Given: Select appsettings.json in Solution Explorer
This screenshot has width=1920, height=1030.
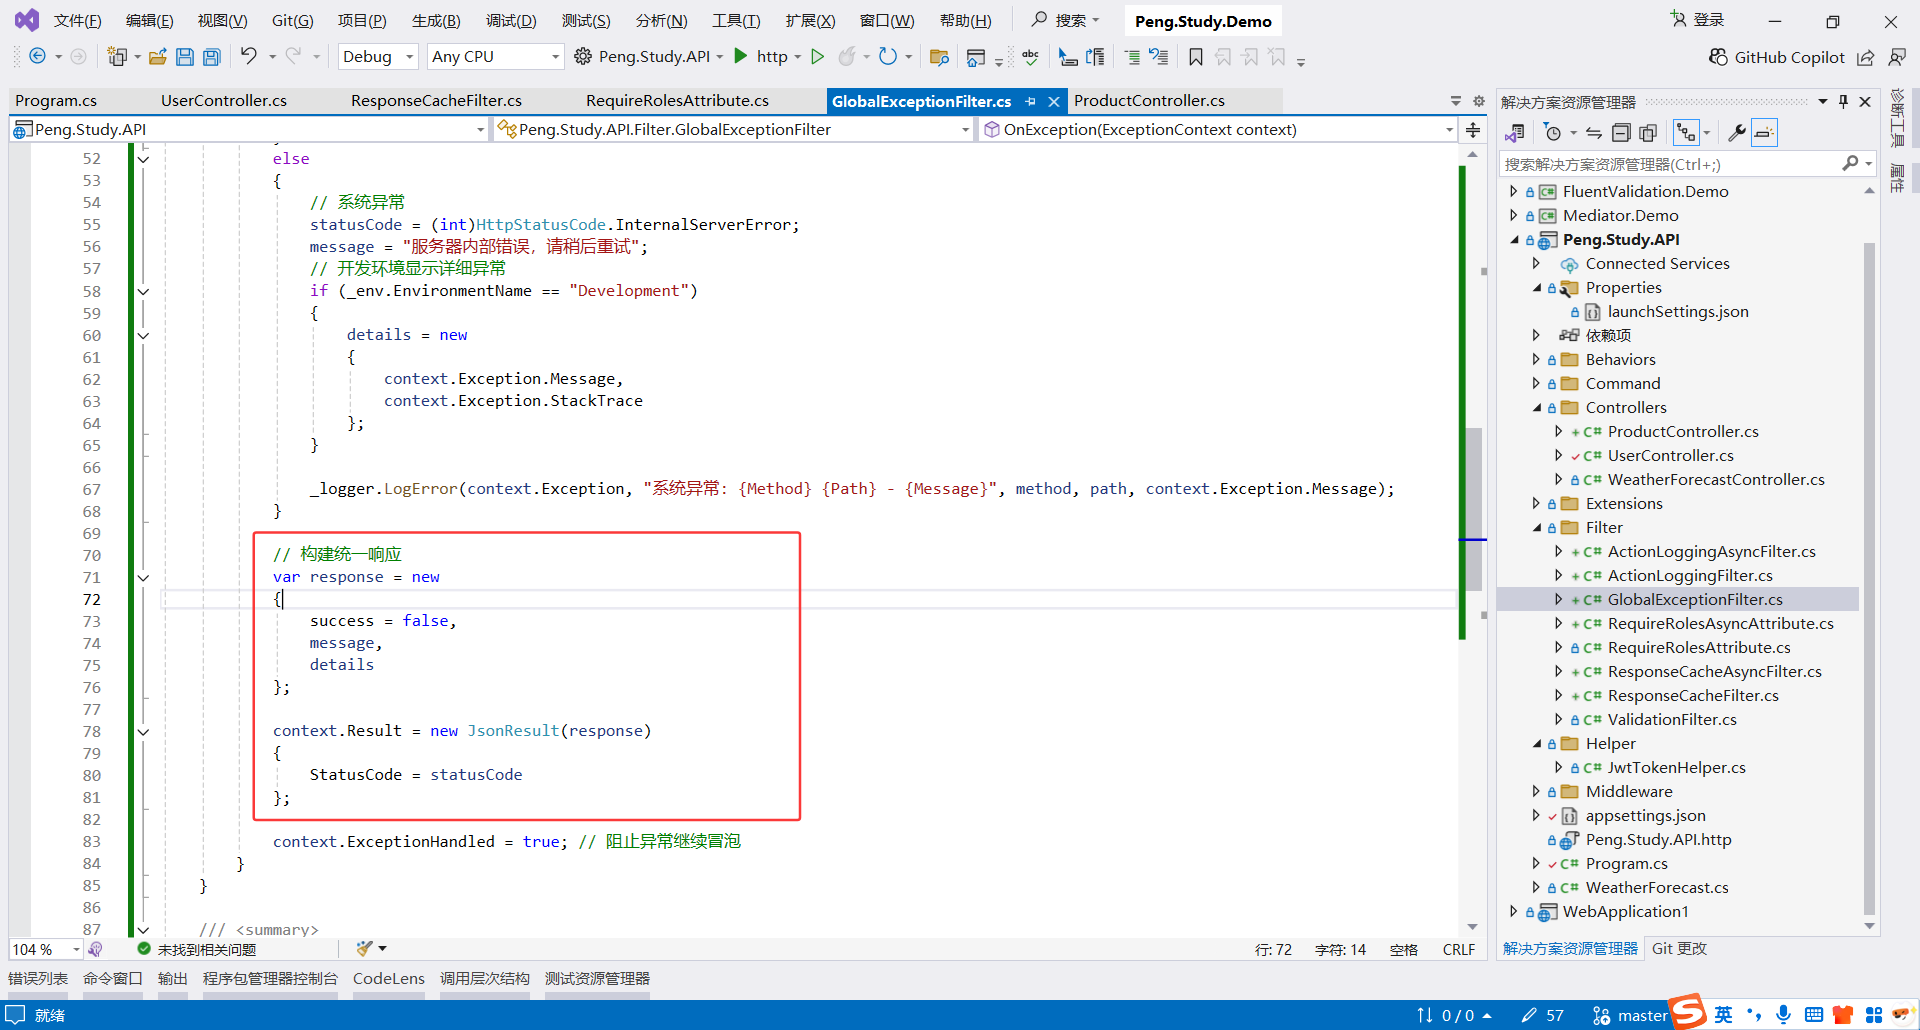Looking at the screenshot, I should [1645, 816].
